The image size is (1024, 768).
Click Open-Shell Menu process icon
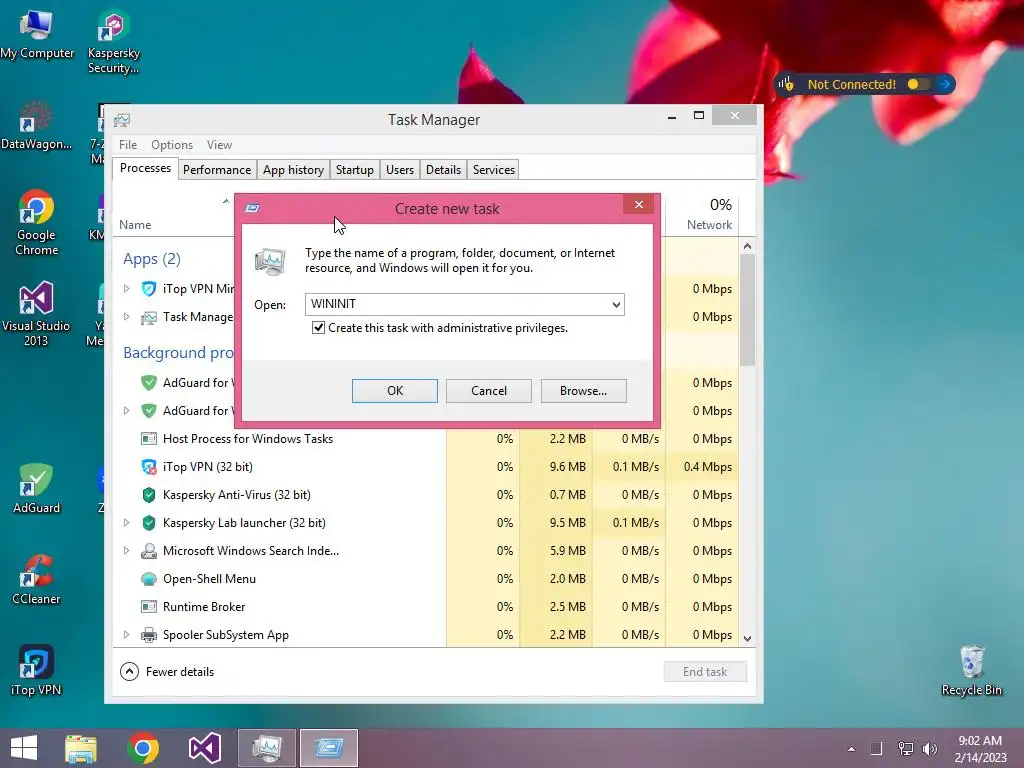[x=149, y=579]
